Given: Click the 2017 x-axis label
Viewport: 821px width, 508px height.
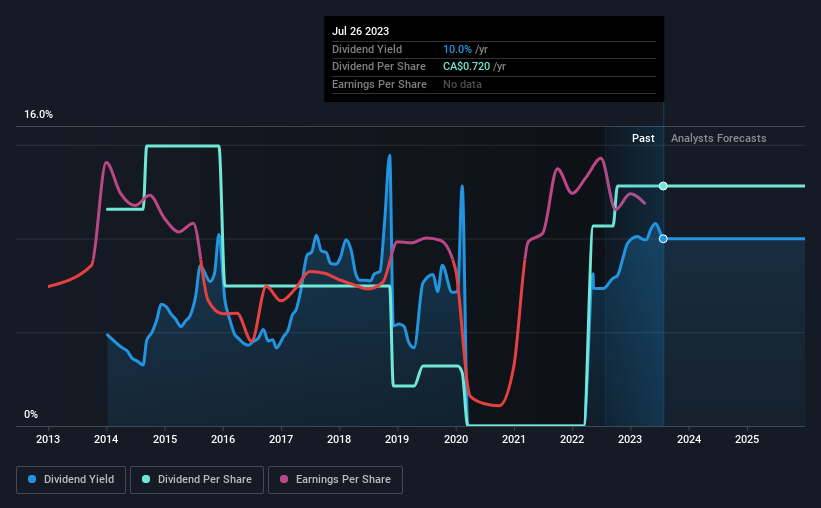Looking at the screenshot, I should pyautogui.click(x=281, y=439).
